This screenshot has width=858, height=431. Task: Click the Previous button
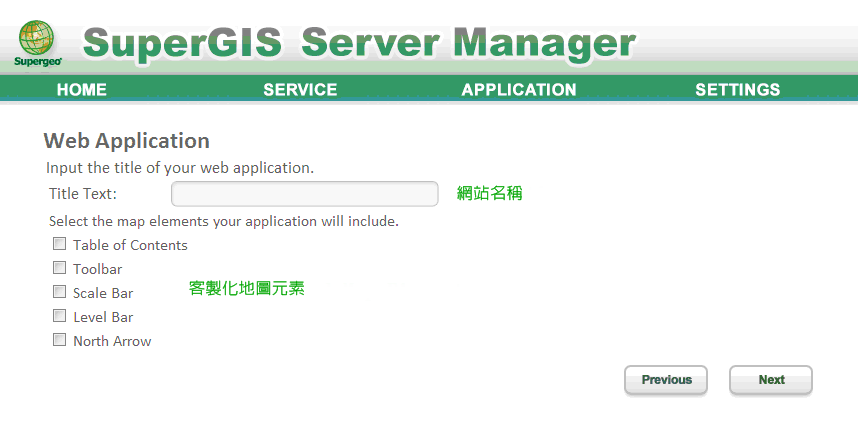pos(666,380)
